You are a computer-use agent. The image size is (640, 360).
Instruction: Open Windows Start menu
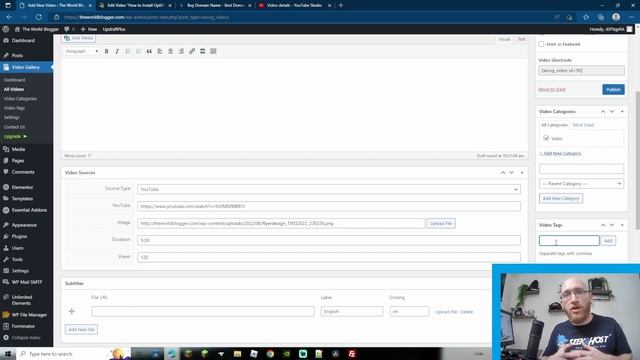click(x=8, y=354)
